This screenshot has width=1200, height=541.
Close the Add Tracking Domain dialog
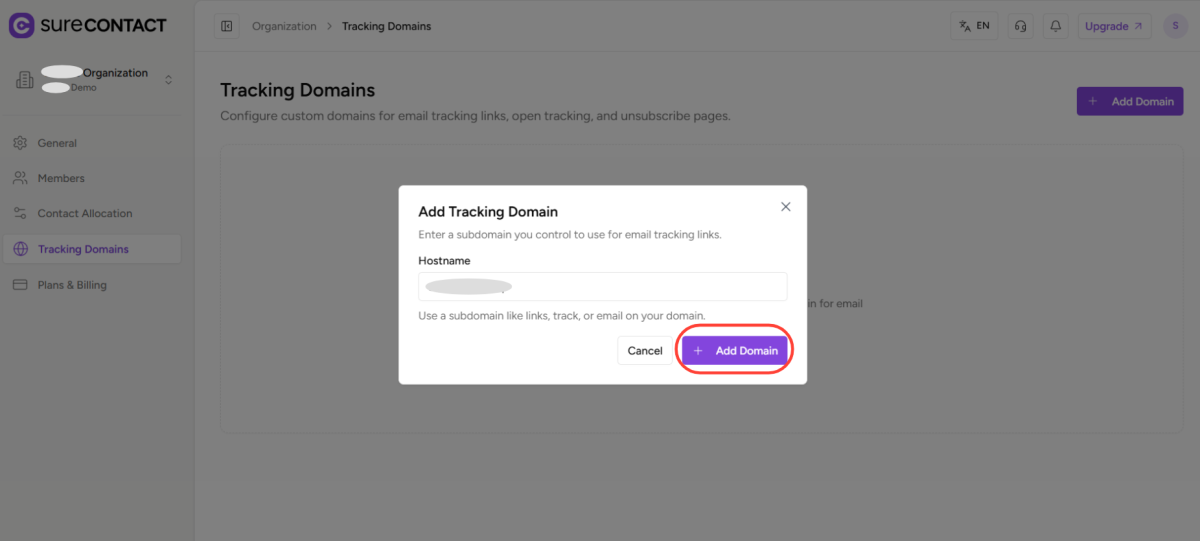(785, 207)
